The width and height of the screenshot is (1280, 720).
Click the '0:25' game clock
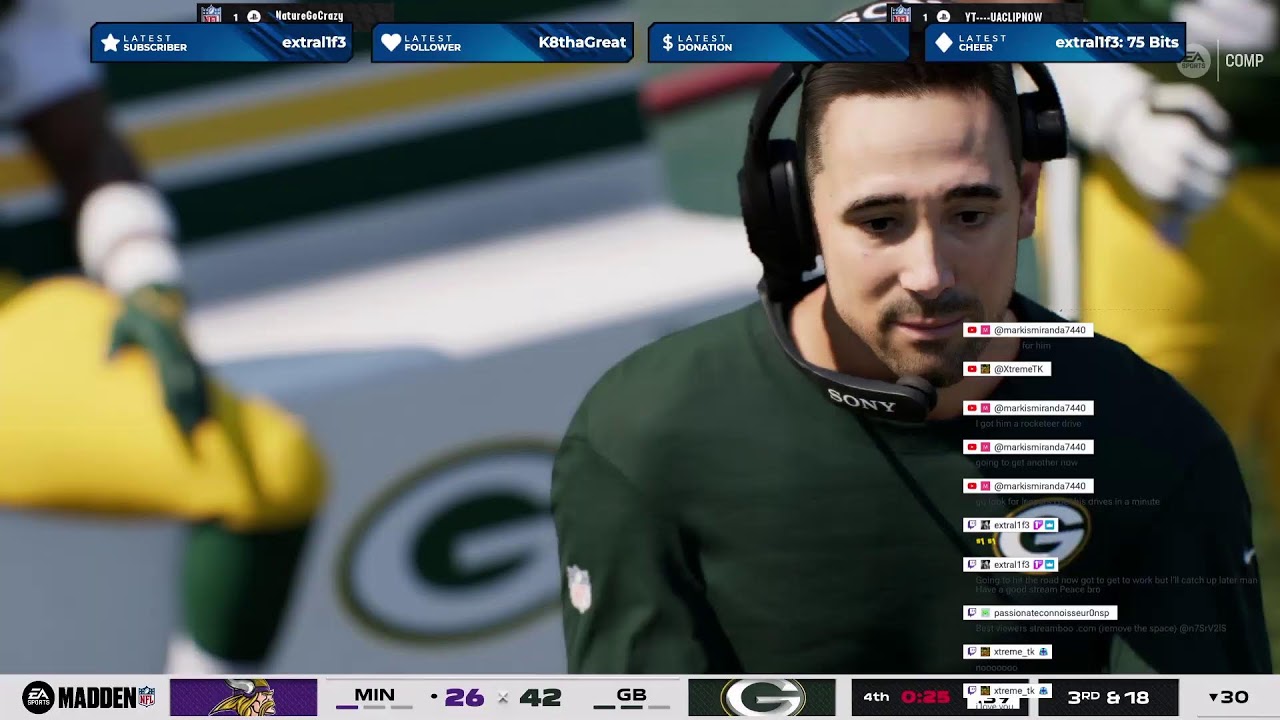924,697
